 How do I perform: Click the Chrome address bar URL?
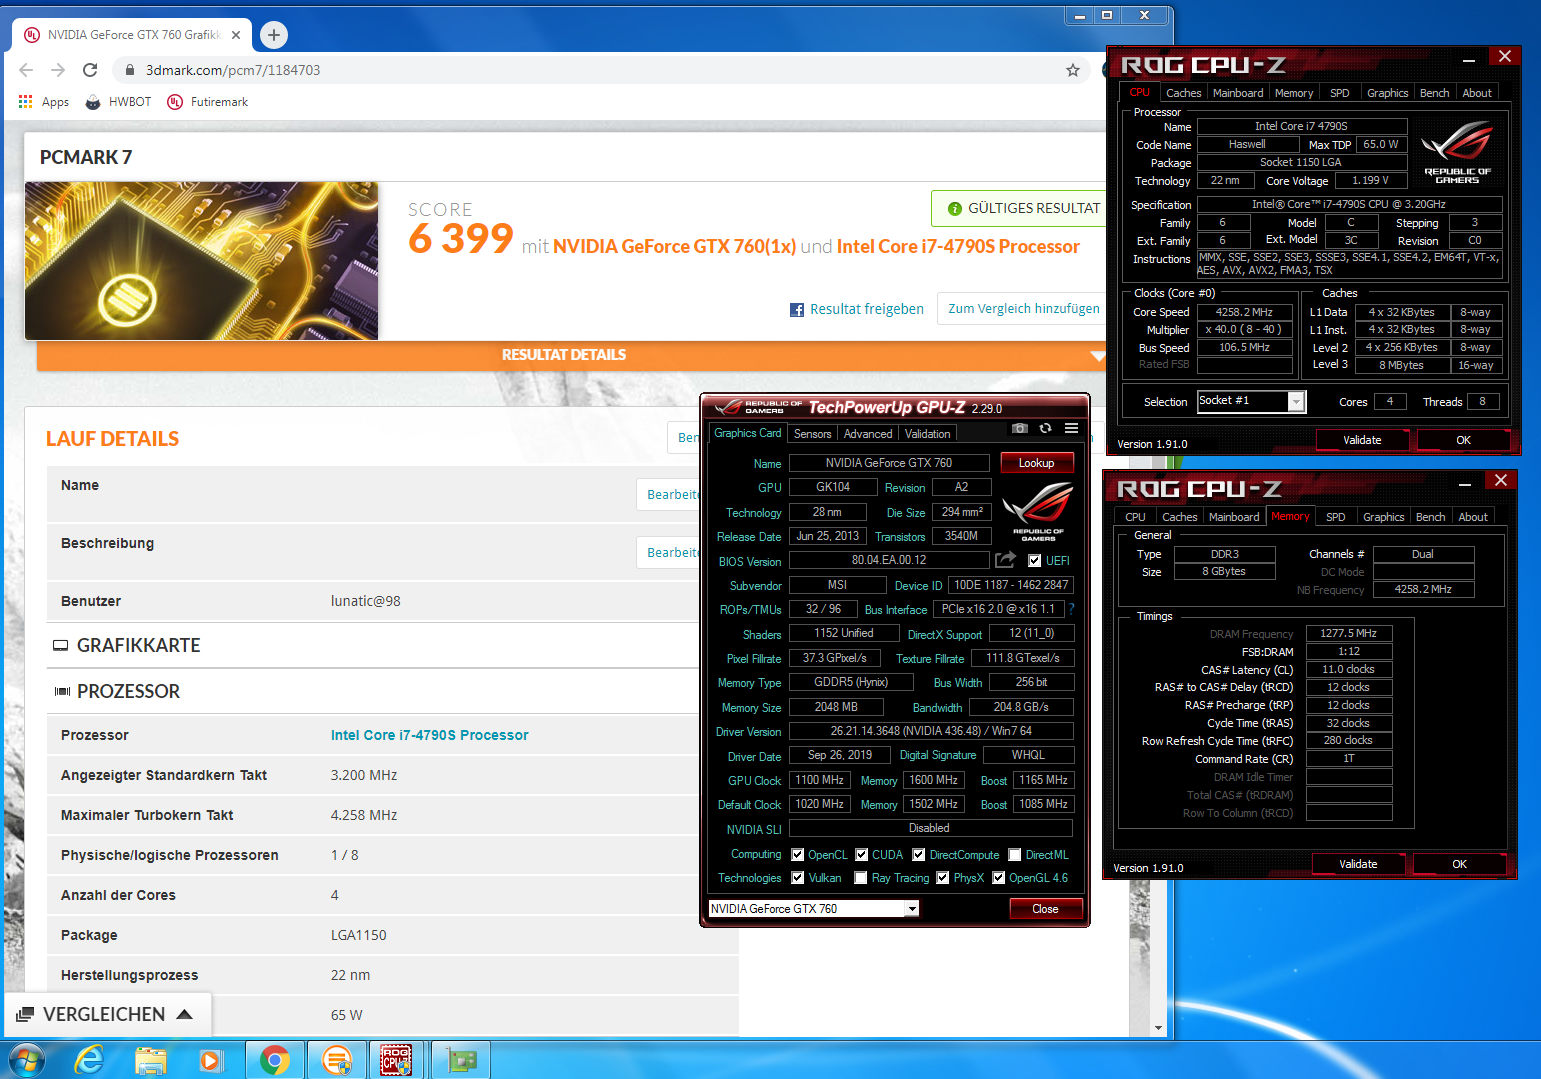[233, 70]
